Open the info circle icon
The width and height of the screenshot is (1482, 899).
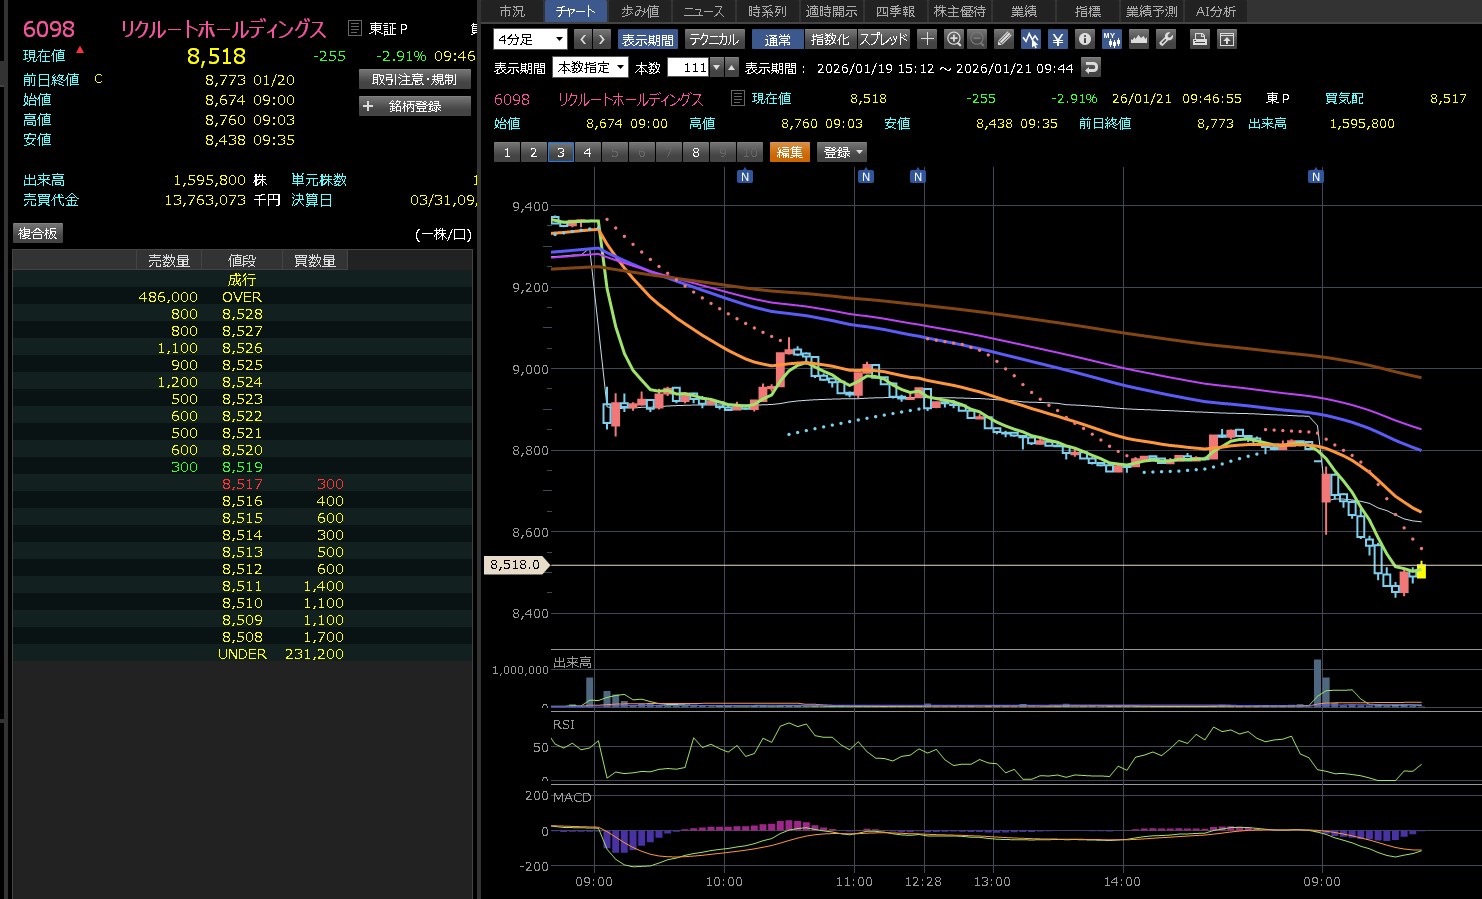[1085, 39]
